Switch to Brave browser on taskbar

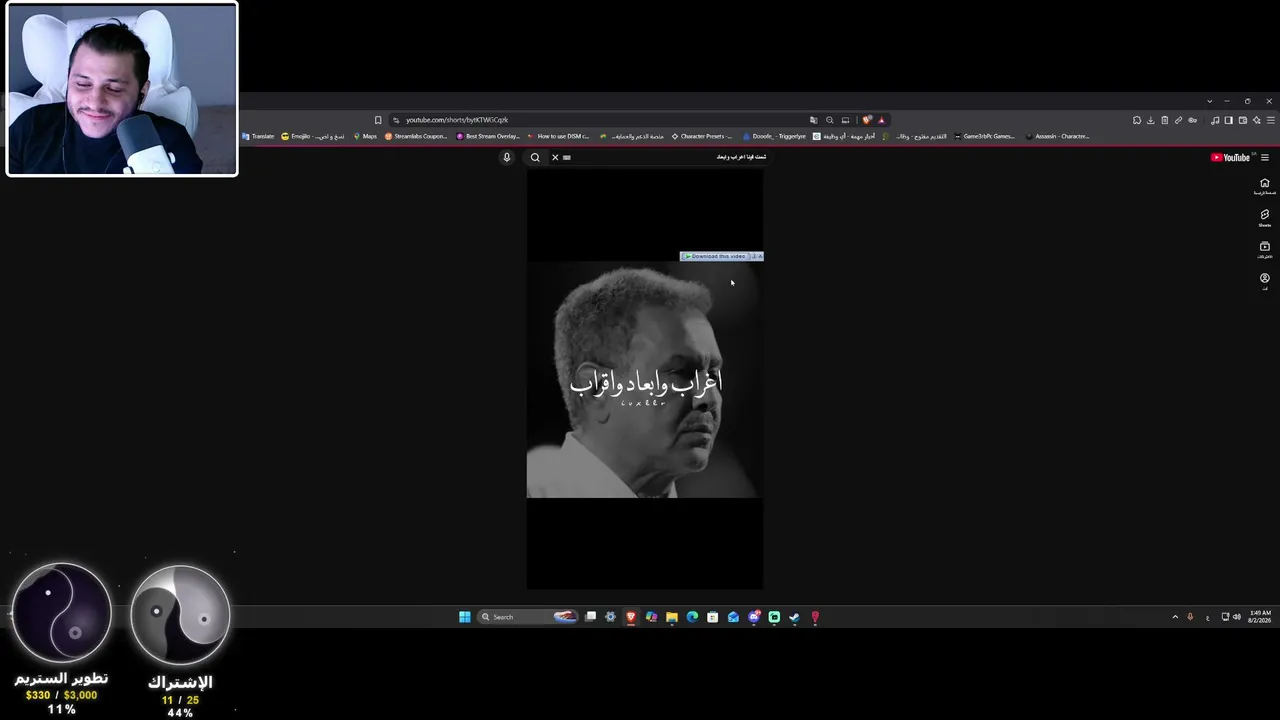point(631,617)
